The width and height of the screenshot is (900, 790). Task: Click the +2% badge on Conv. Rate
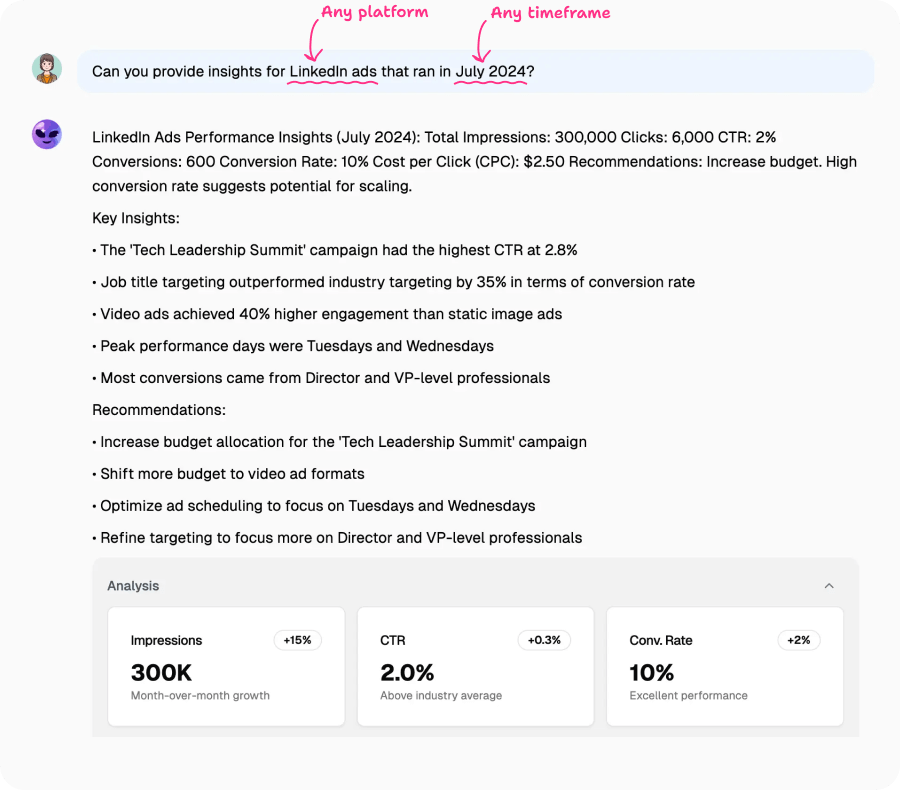click(798, 640)
